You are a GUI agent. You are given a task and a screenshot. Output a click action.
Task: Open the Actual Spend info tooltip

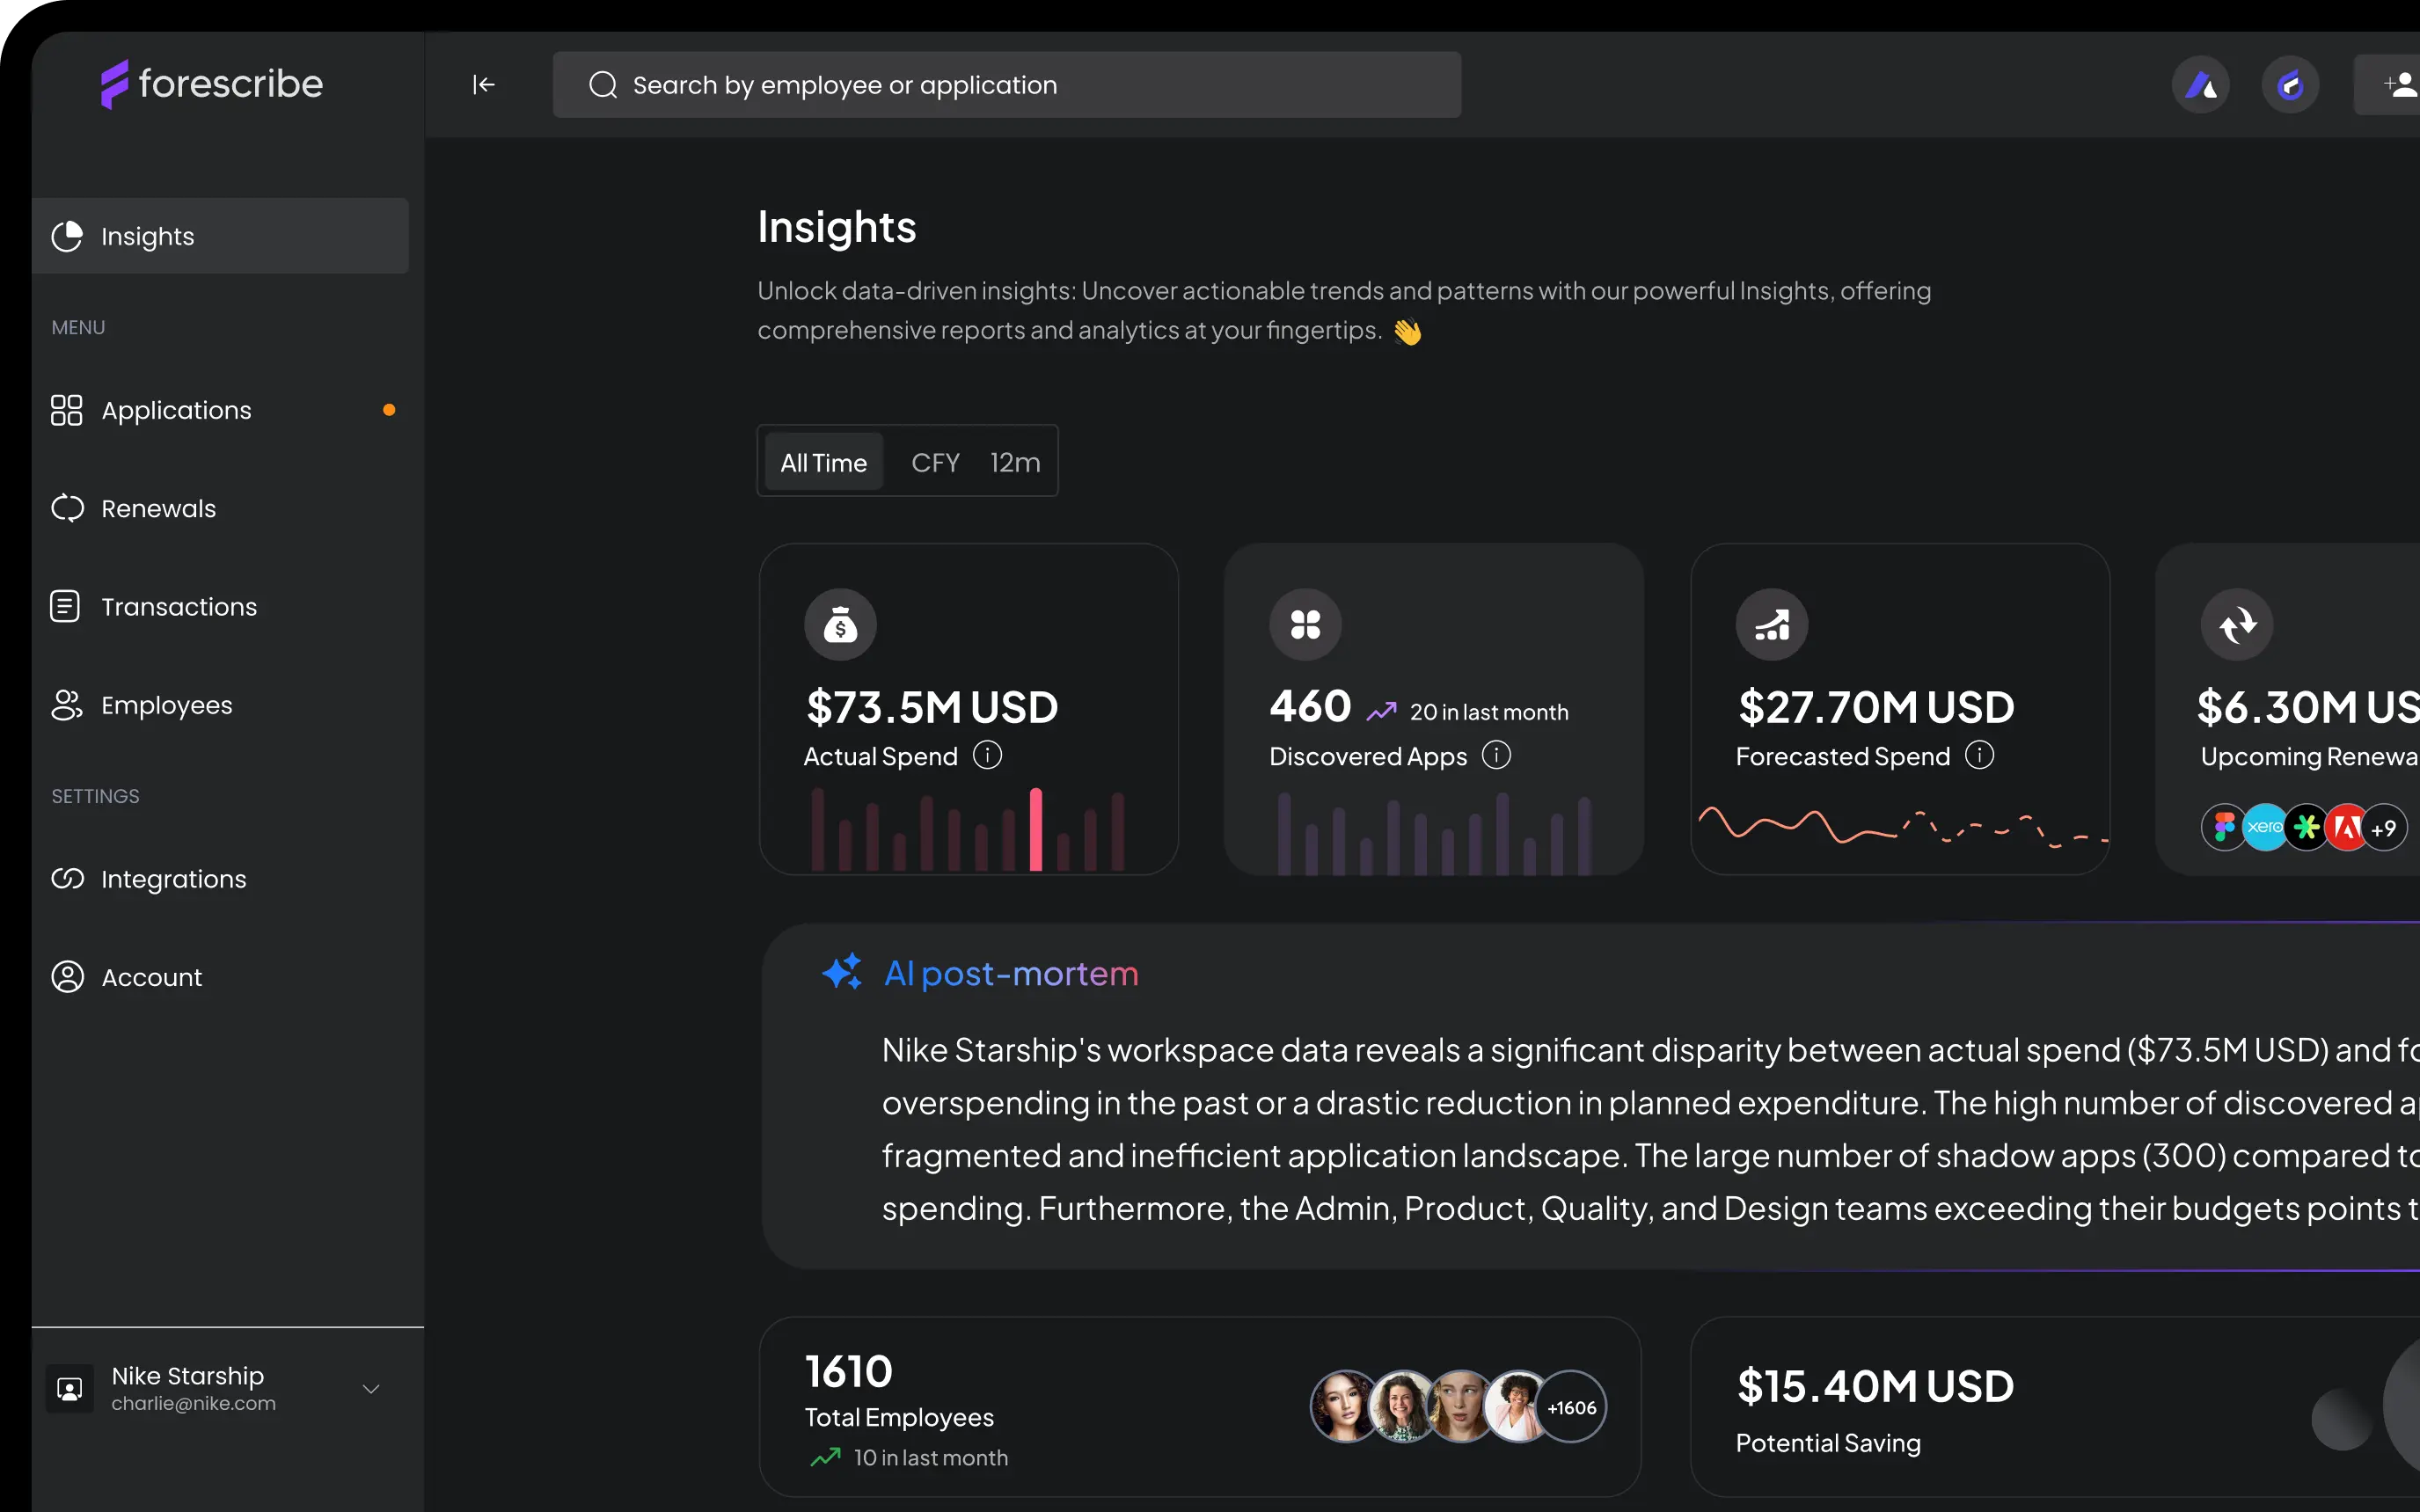[x=988, y=755]
